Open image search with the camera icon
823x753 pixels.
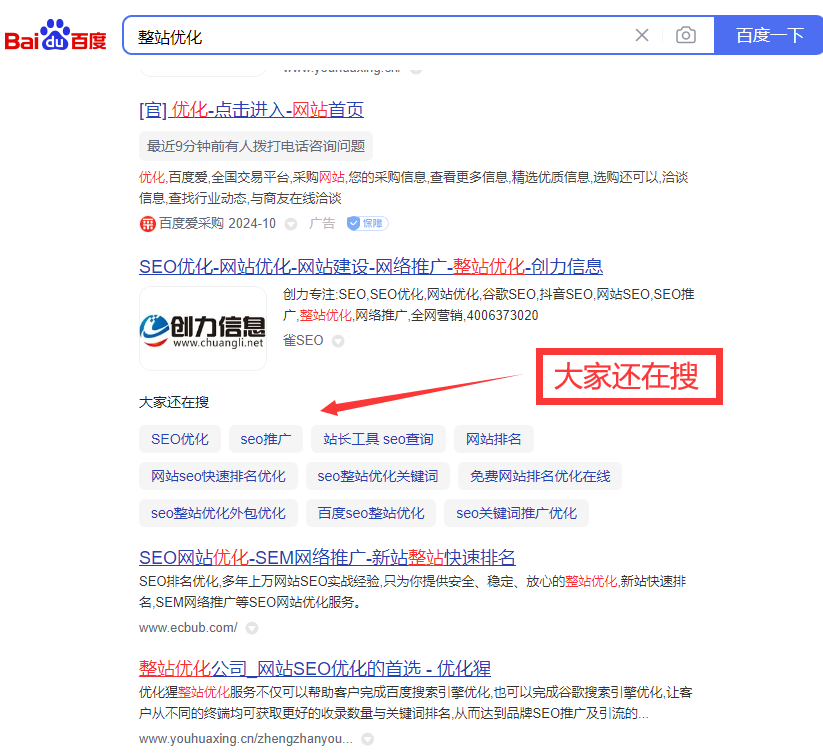(x=685, y=35)
